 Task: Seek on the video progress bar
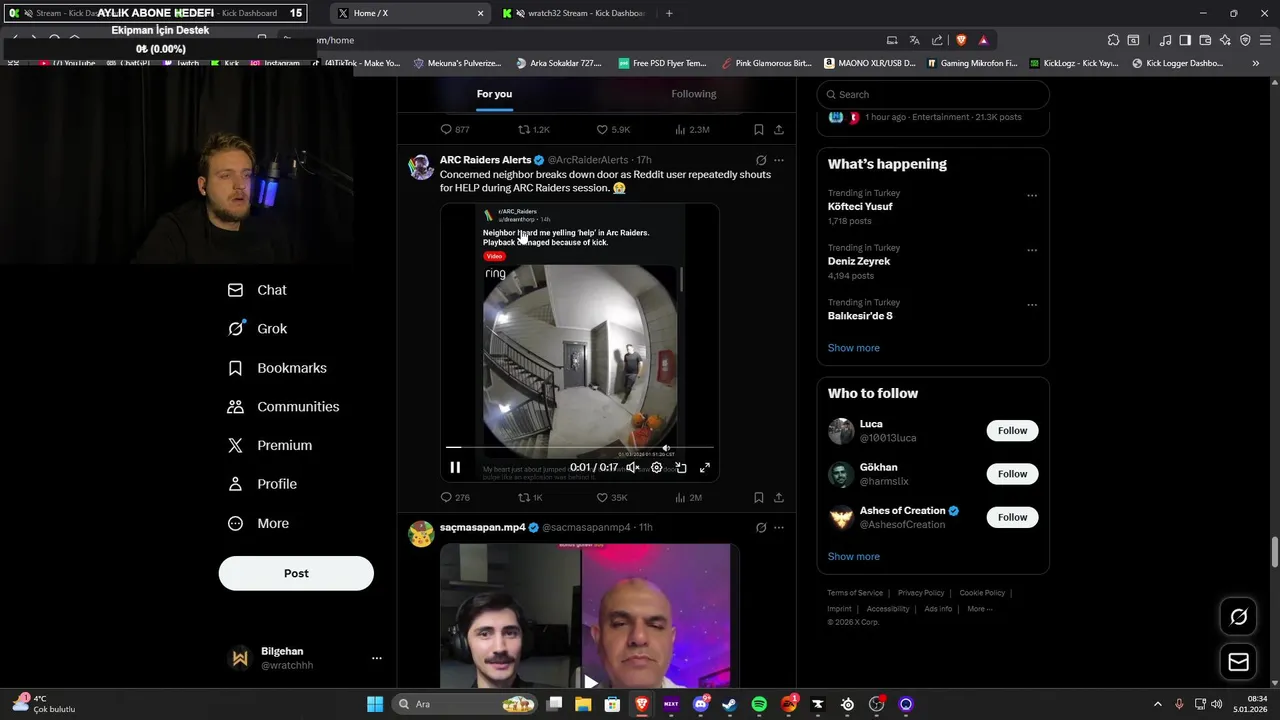pyautogui.click(x=580, y=447)
